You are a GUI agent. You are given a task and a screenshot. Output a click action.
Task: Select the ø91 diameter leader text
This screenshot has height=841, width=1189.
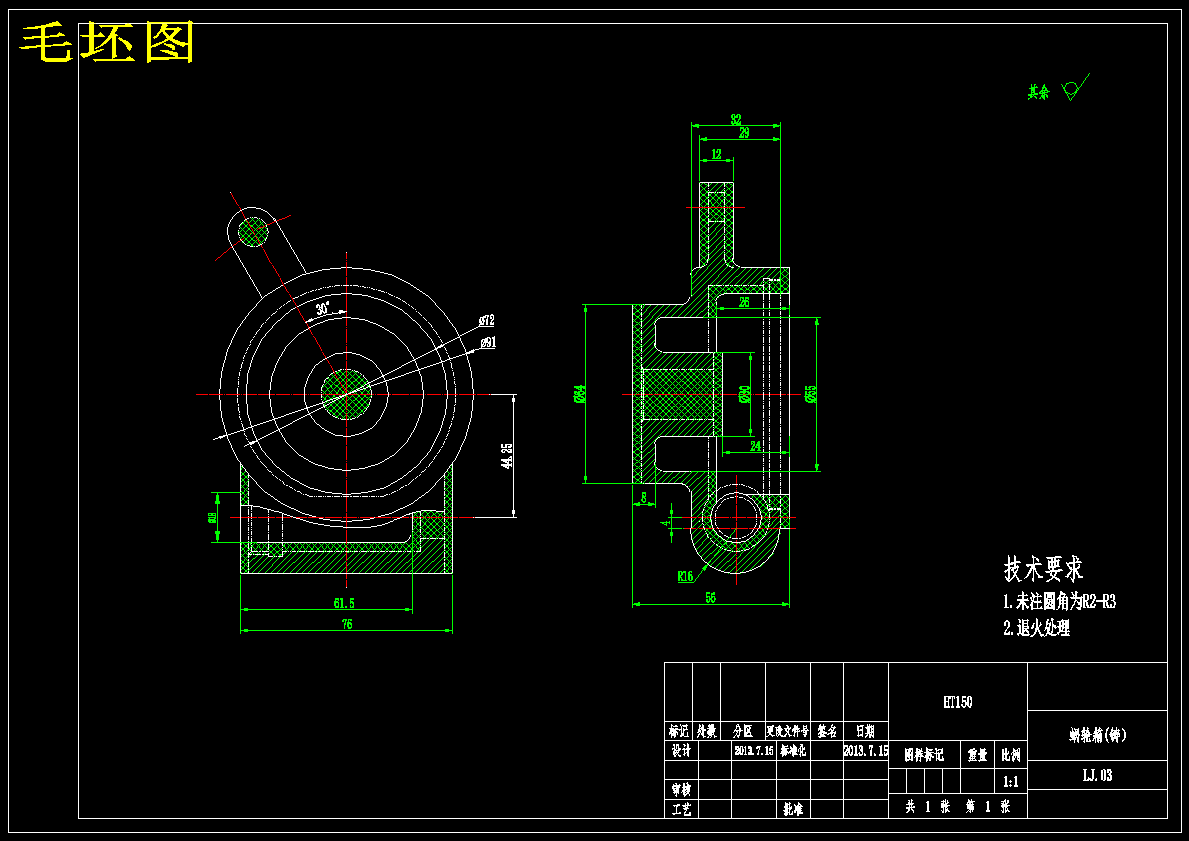(x=488, y=343)
